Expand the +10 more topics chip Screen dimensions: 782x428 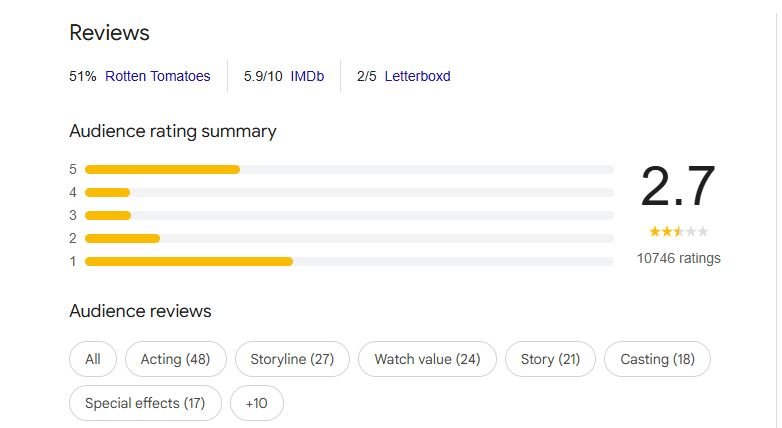point(256,403)
